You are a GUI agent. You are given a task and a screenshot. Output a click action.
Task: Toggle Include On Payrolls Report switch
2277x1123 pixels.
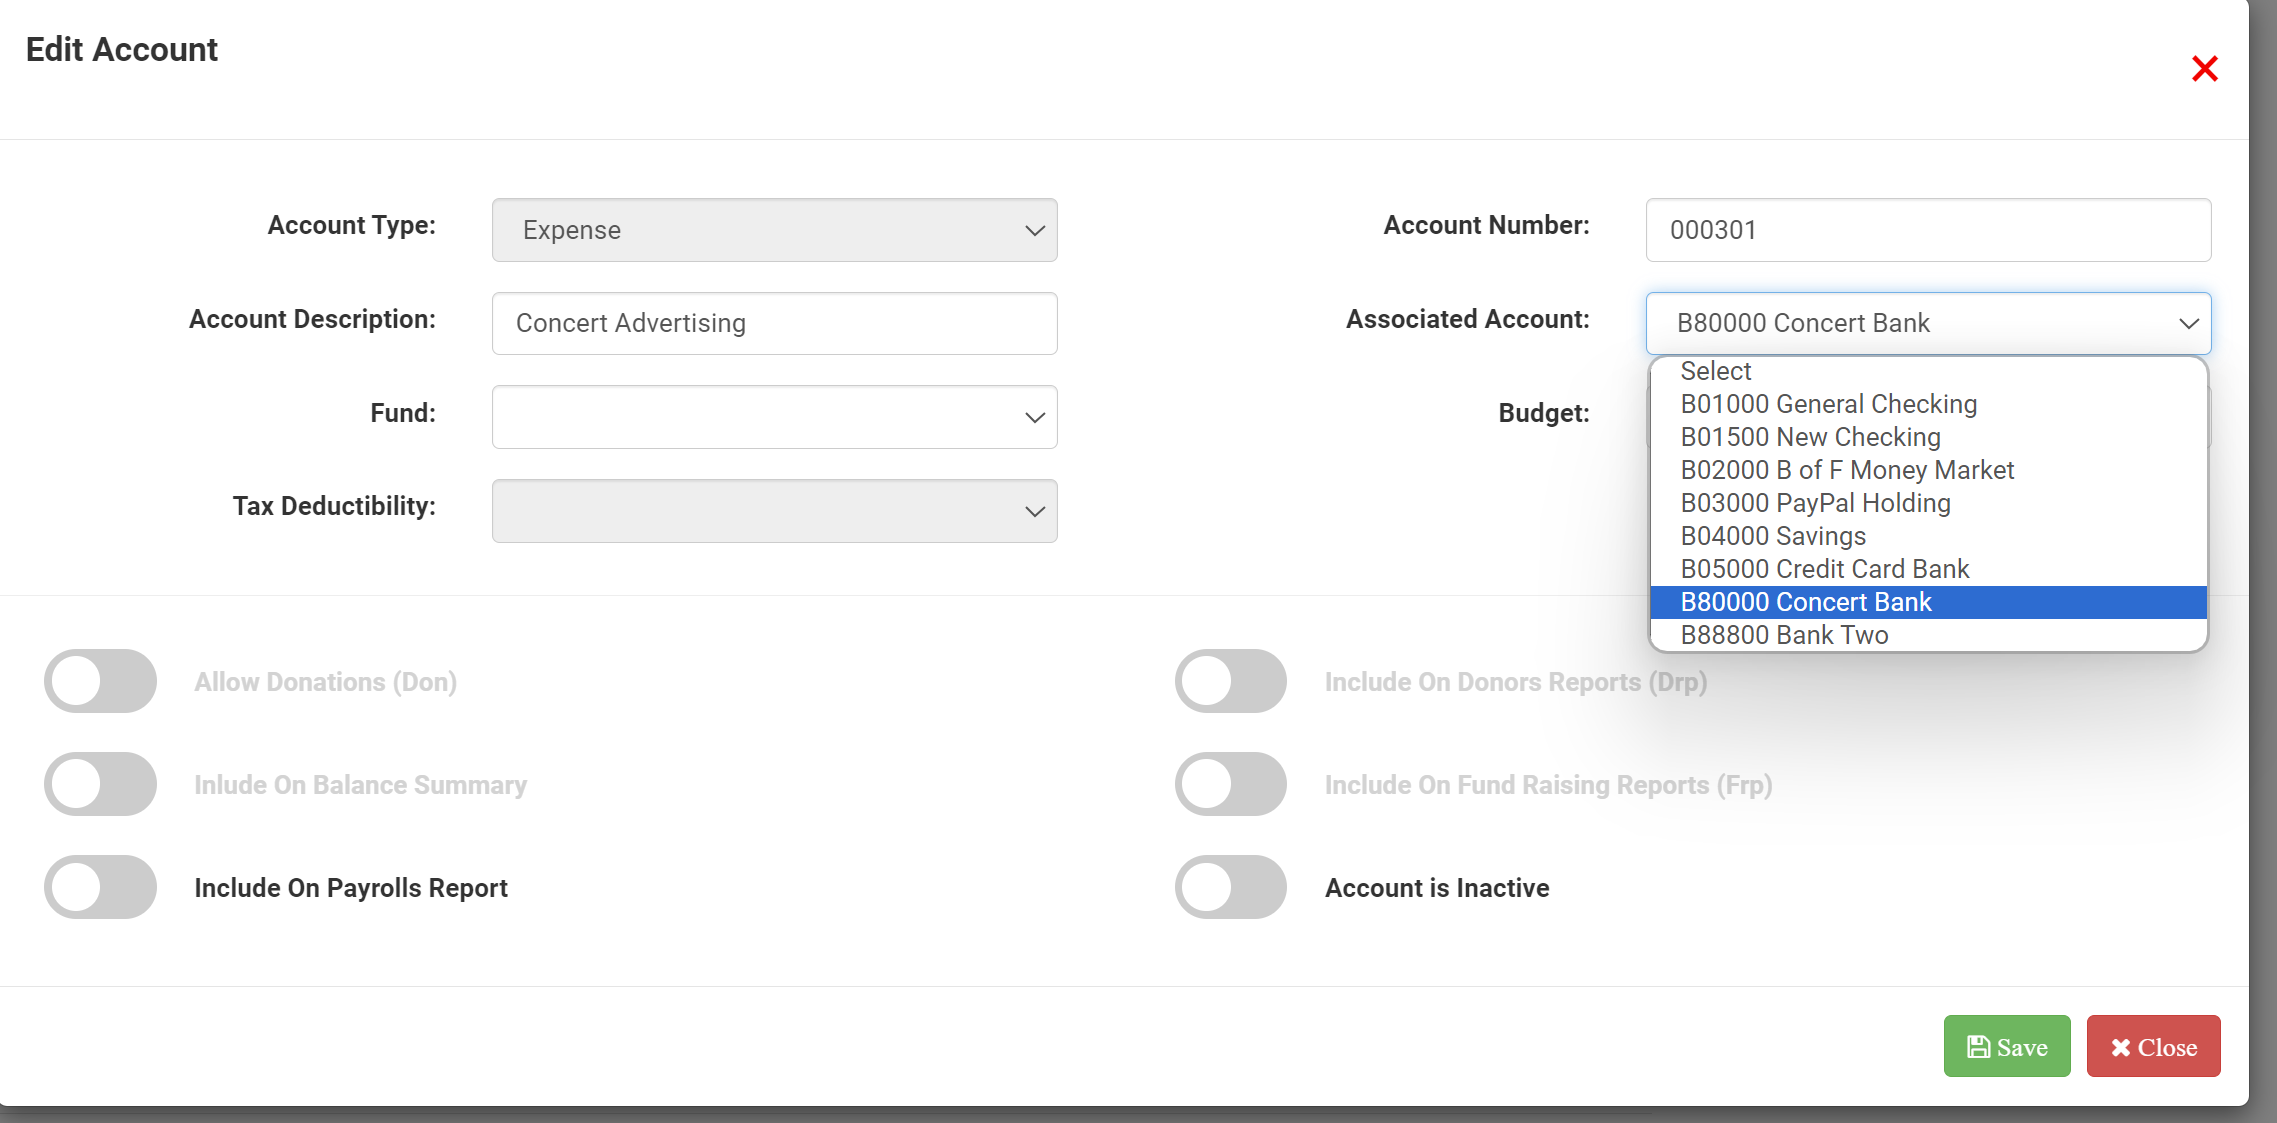coord(100,887)
